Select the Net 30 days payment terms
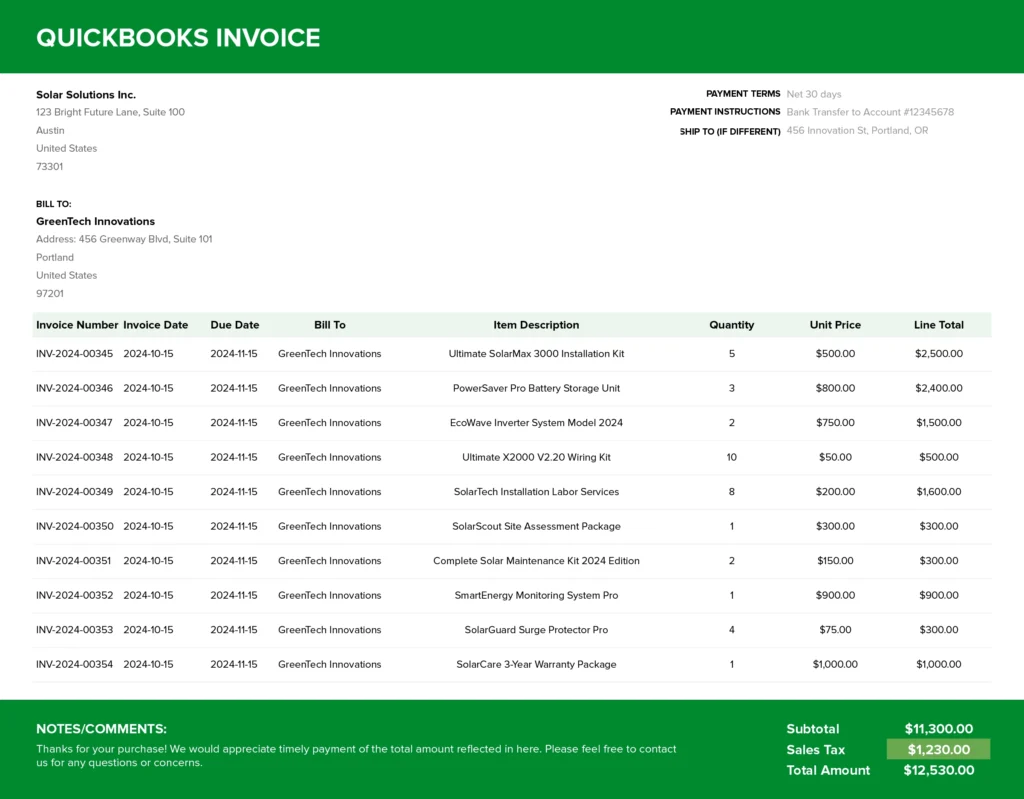The height and width of the screenshot is (799, 1024). coord(814,94)
